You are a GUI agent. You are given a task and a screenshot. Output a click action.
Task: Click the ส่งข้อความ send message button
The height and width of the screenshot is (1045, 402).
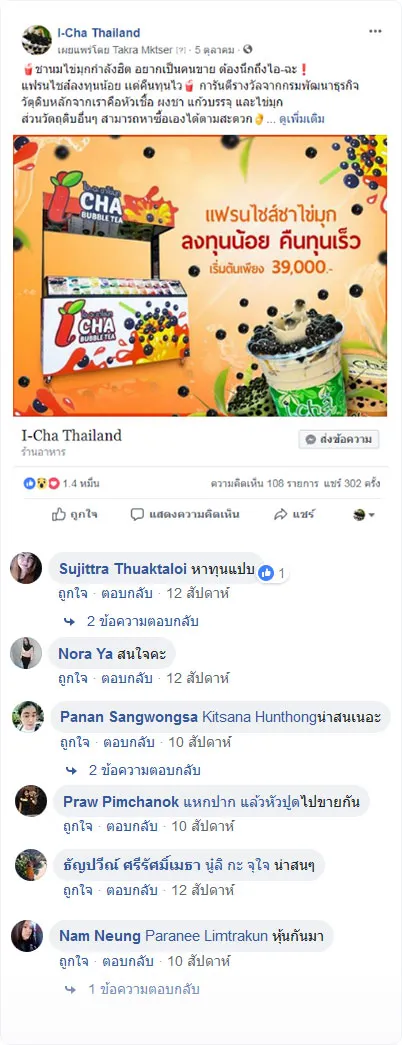(339, 440)
